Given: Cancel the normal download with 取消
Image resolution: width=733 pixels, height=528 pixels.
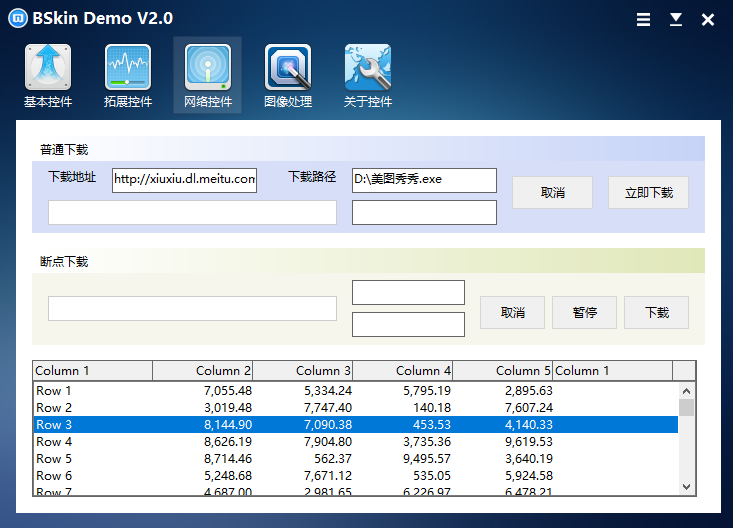Looking at the screenshot, I should point(552,193).
